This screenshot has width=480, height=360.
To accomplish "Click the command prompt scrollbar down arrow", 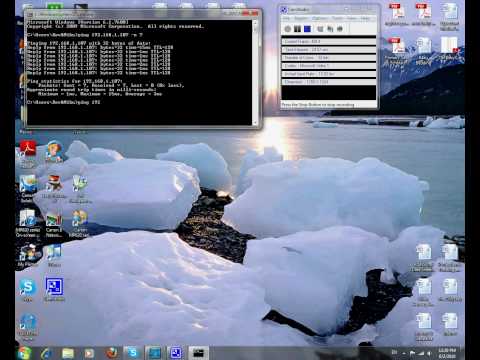I will (255, 123).
